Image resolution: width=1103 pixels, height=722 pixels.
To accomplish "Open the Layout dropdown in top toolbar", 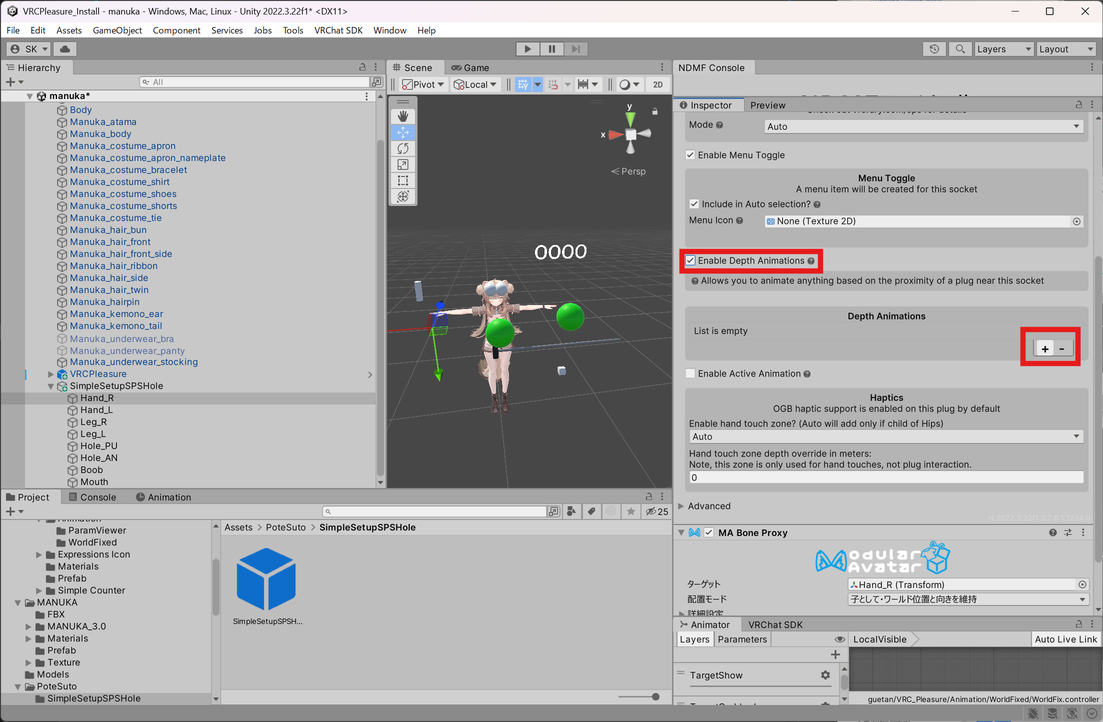I will tap(1066, 49).
